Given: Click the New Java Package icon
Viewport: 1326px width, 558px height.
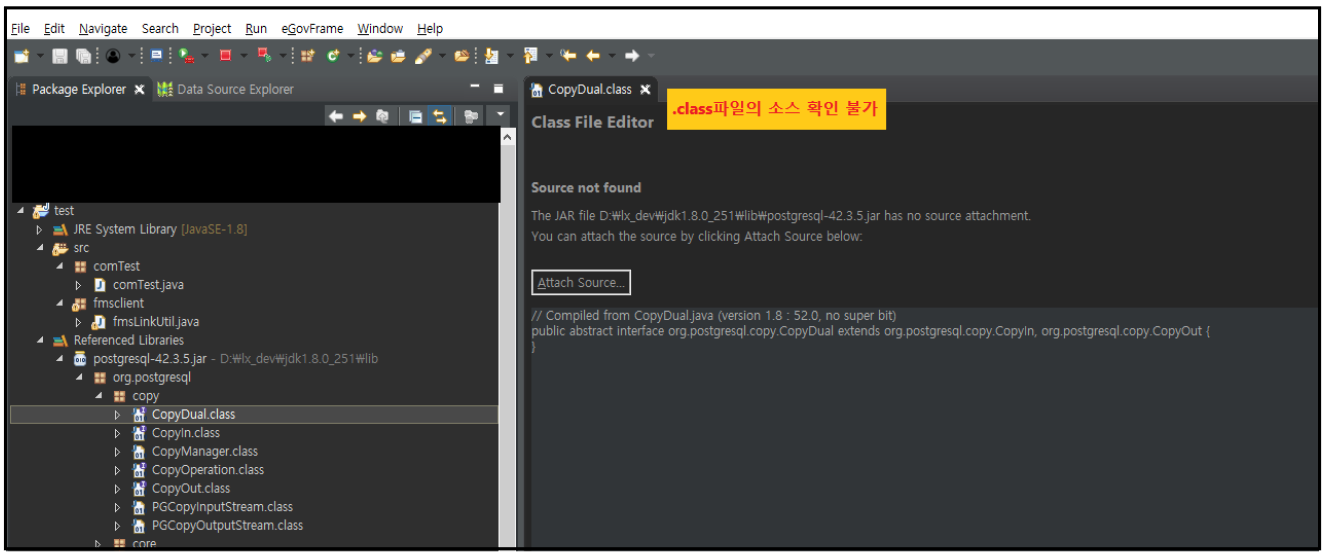Looking at the screenshot, I should point(308,56).
